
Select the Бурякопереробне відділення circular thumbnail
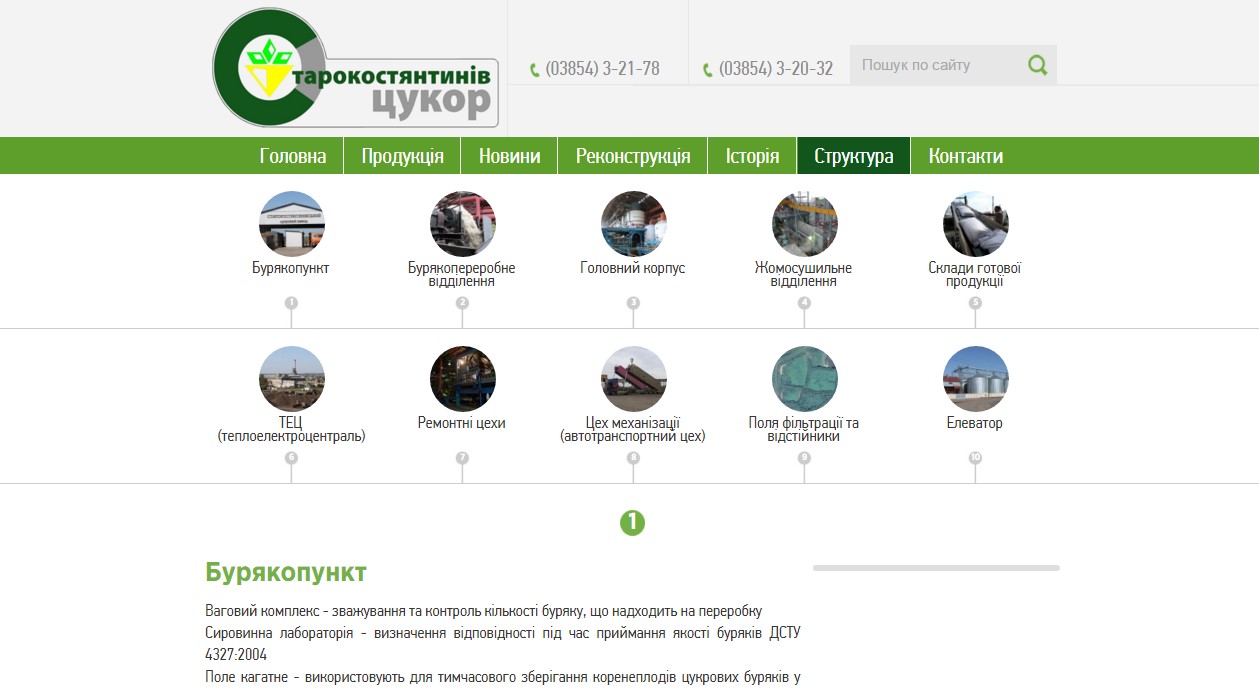(463, 224)
